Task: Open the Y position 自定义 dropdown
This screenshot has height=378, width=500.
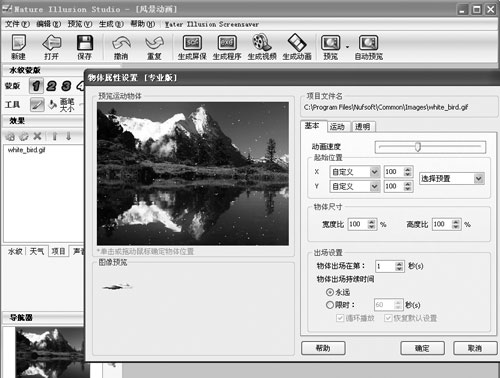Action: click(x=355, y=186)
